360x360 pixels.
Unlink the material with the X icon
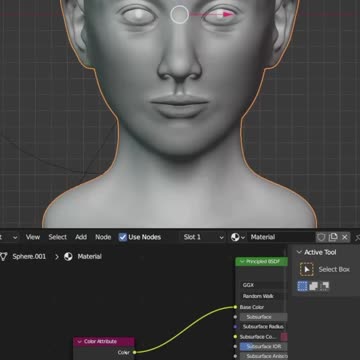[345, 237]
